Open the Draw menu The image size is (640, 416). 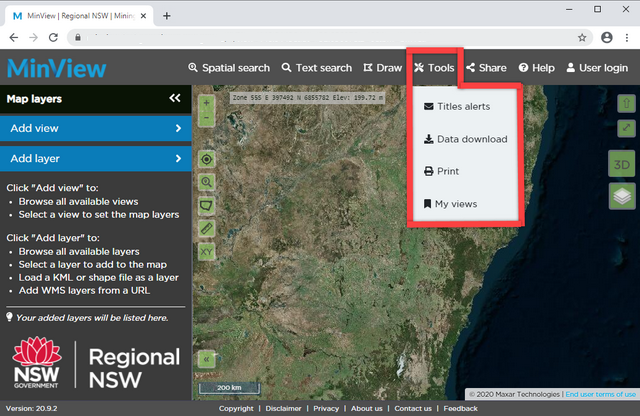383,68
